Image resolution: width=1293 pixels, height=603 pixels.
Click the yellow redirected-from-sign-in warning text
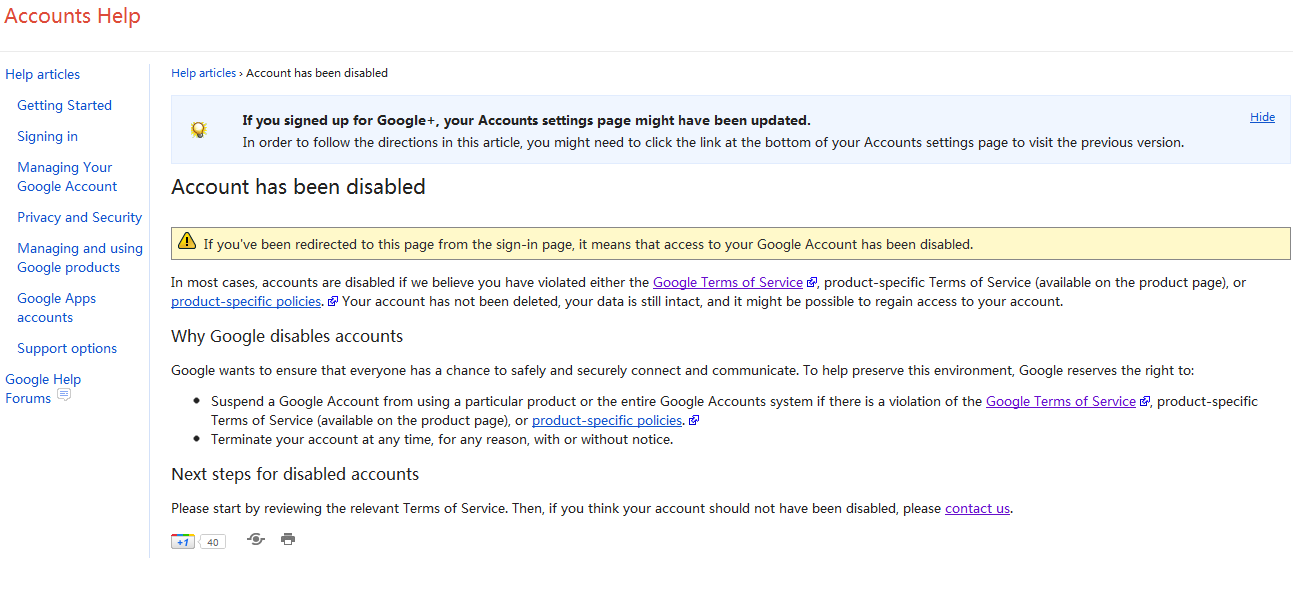click(x=588, y=244)
